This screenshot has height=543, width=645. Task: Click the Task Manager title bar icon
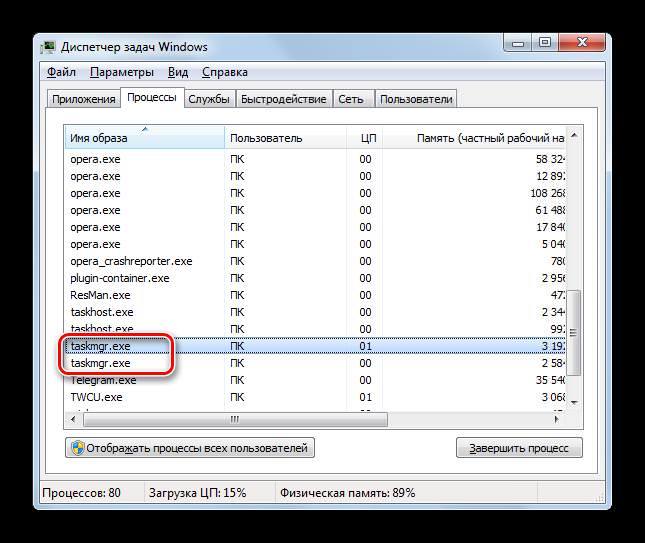48,47
